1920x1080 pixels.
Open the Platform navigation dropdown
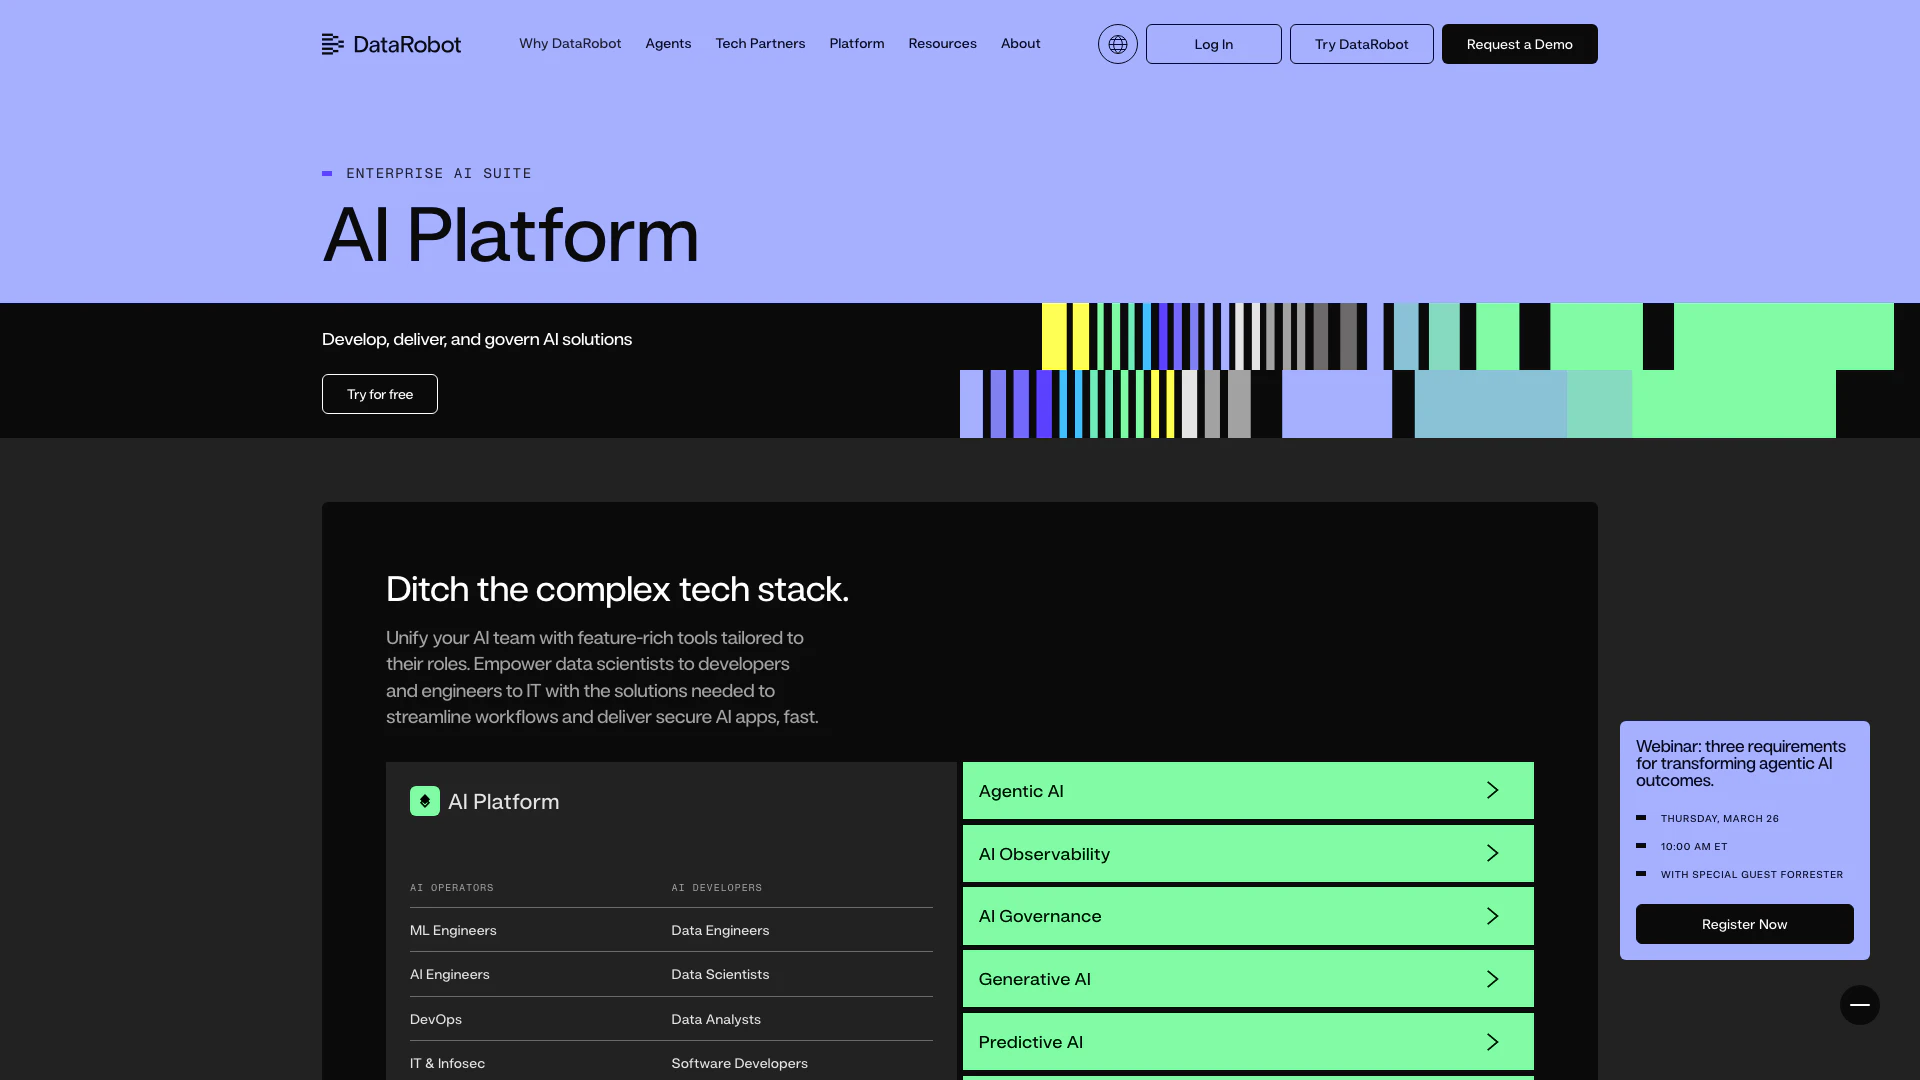[856, 44]
